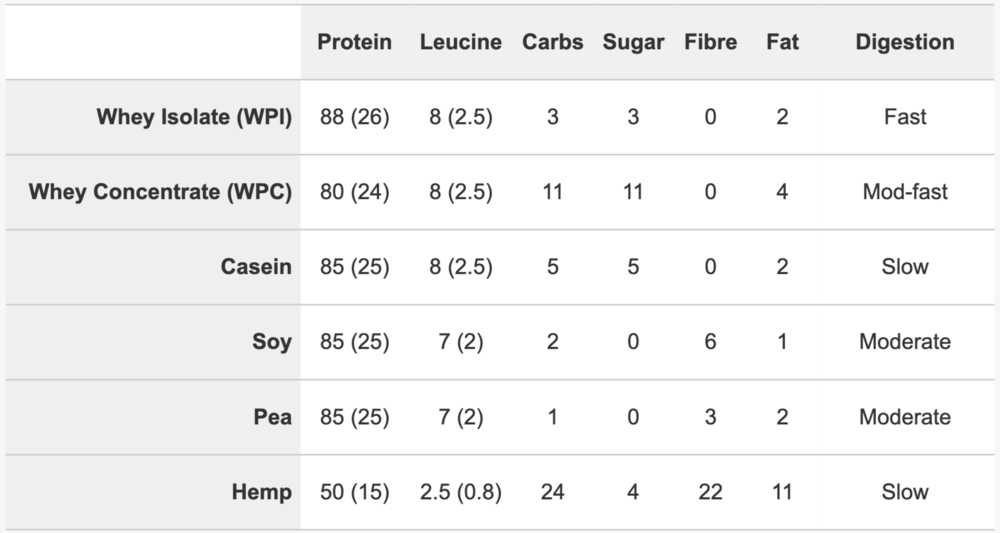The width and height of the screenshot is (1000, 533).
Task: Click the Casein row label
Action: (256, 266)
